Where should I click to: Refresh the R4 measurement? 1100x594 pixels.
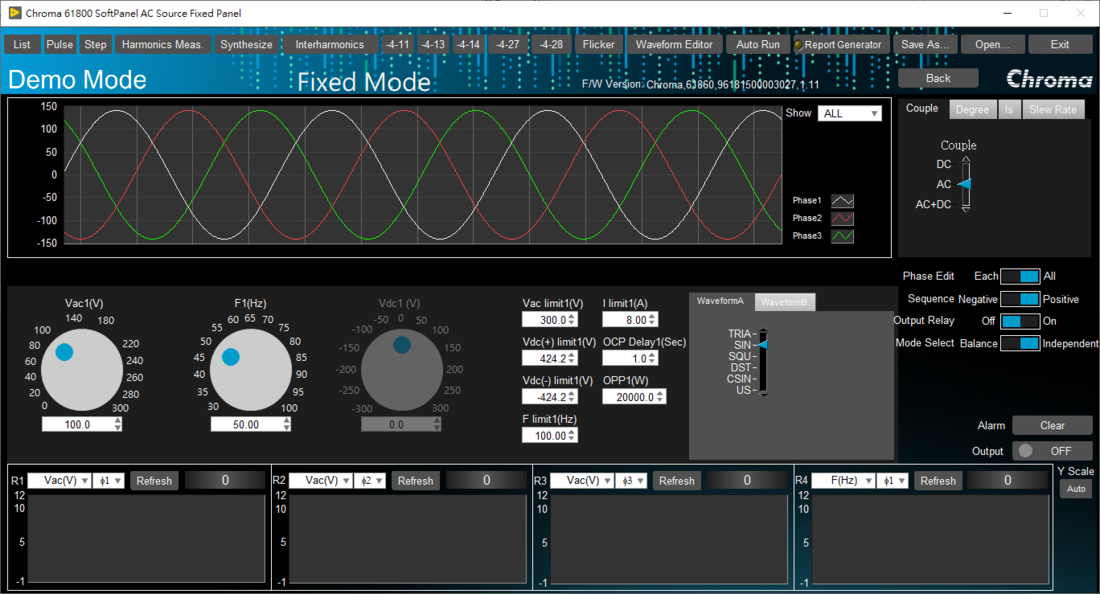[938, 481]
